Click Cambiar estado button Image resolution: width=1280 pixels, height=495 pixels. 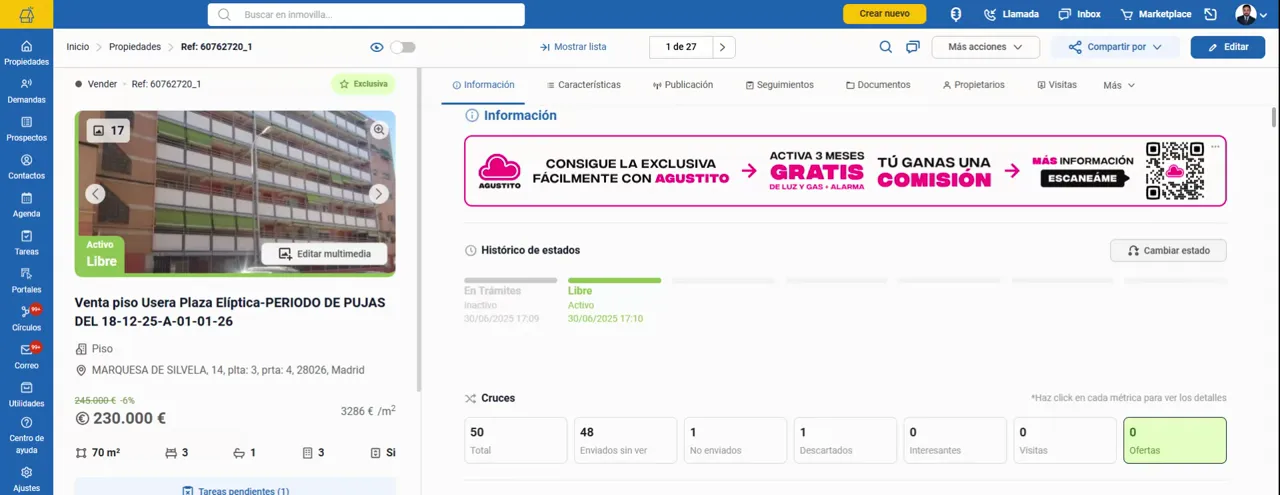(x=1168, y=250)
